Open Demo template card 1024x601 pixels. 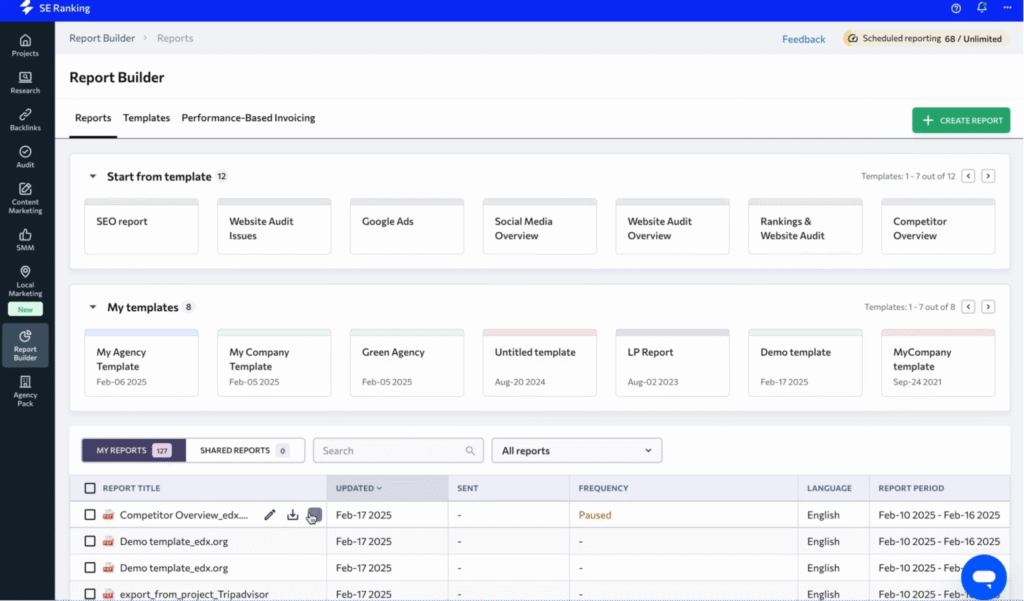point(805,363)
